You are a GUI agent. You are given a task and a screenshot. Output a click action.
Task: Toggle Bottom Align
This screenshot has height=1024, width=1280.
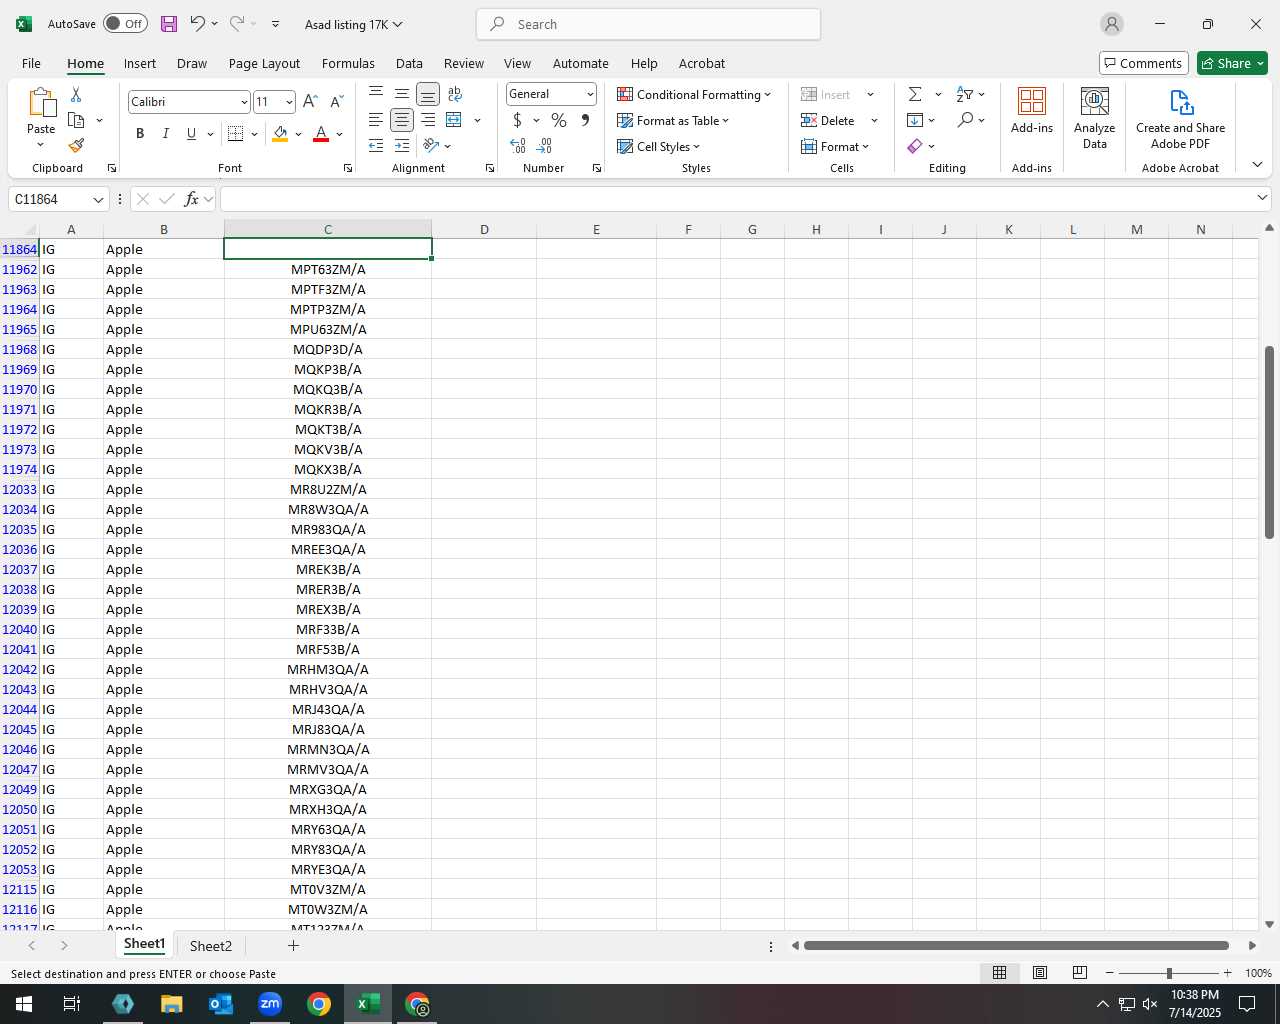point(428,94)
